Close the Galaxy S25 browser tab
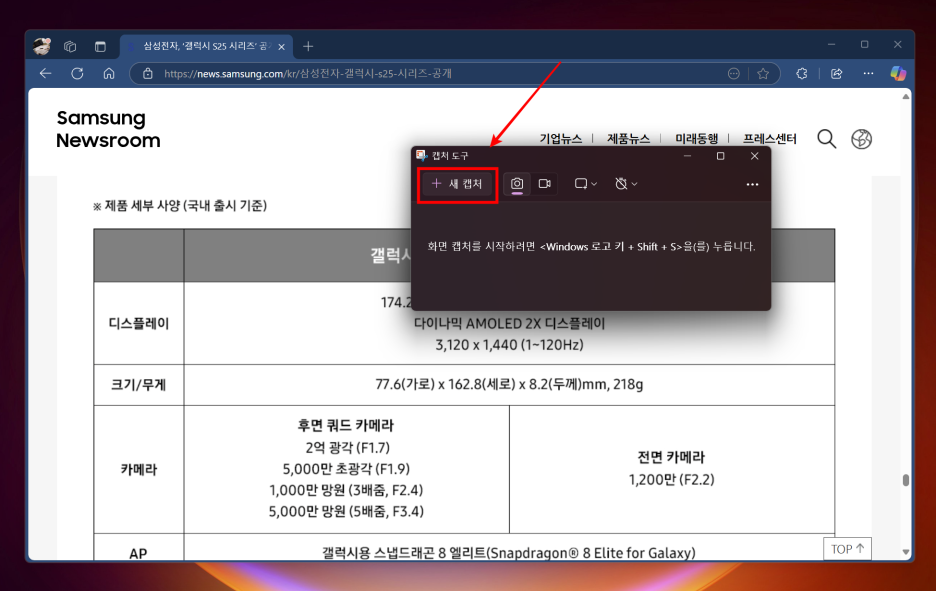This screenshot has height=591, width=936. click(282, 47)
